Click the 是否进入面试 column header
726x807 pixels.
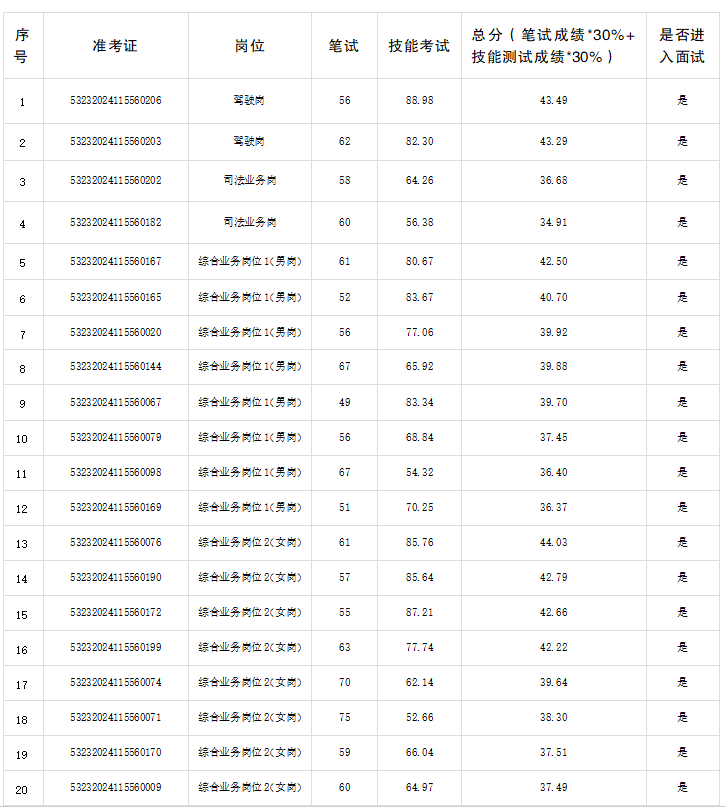tap(682, 46)
